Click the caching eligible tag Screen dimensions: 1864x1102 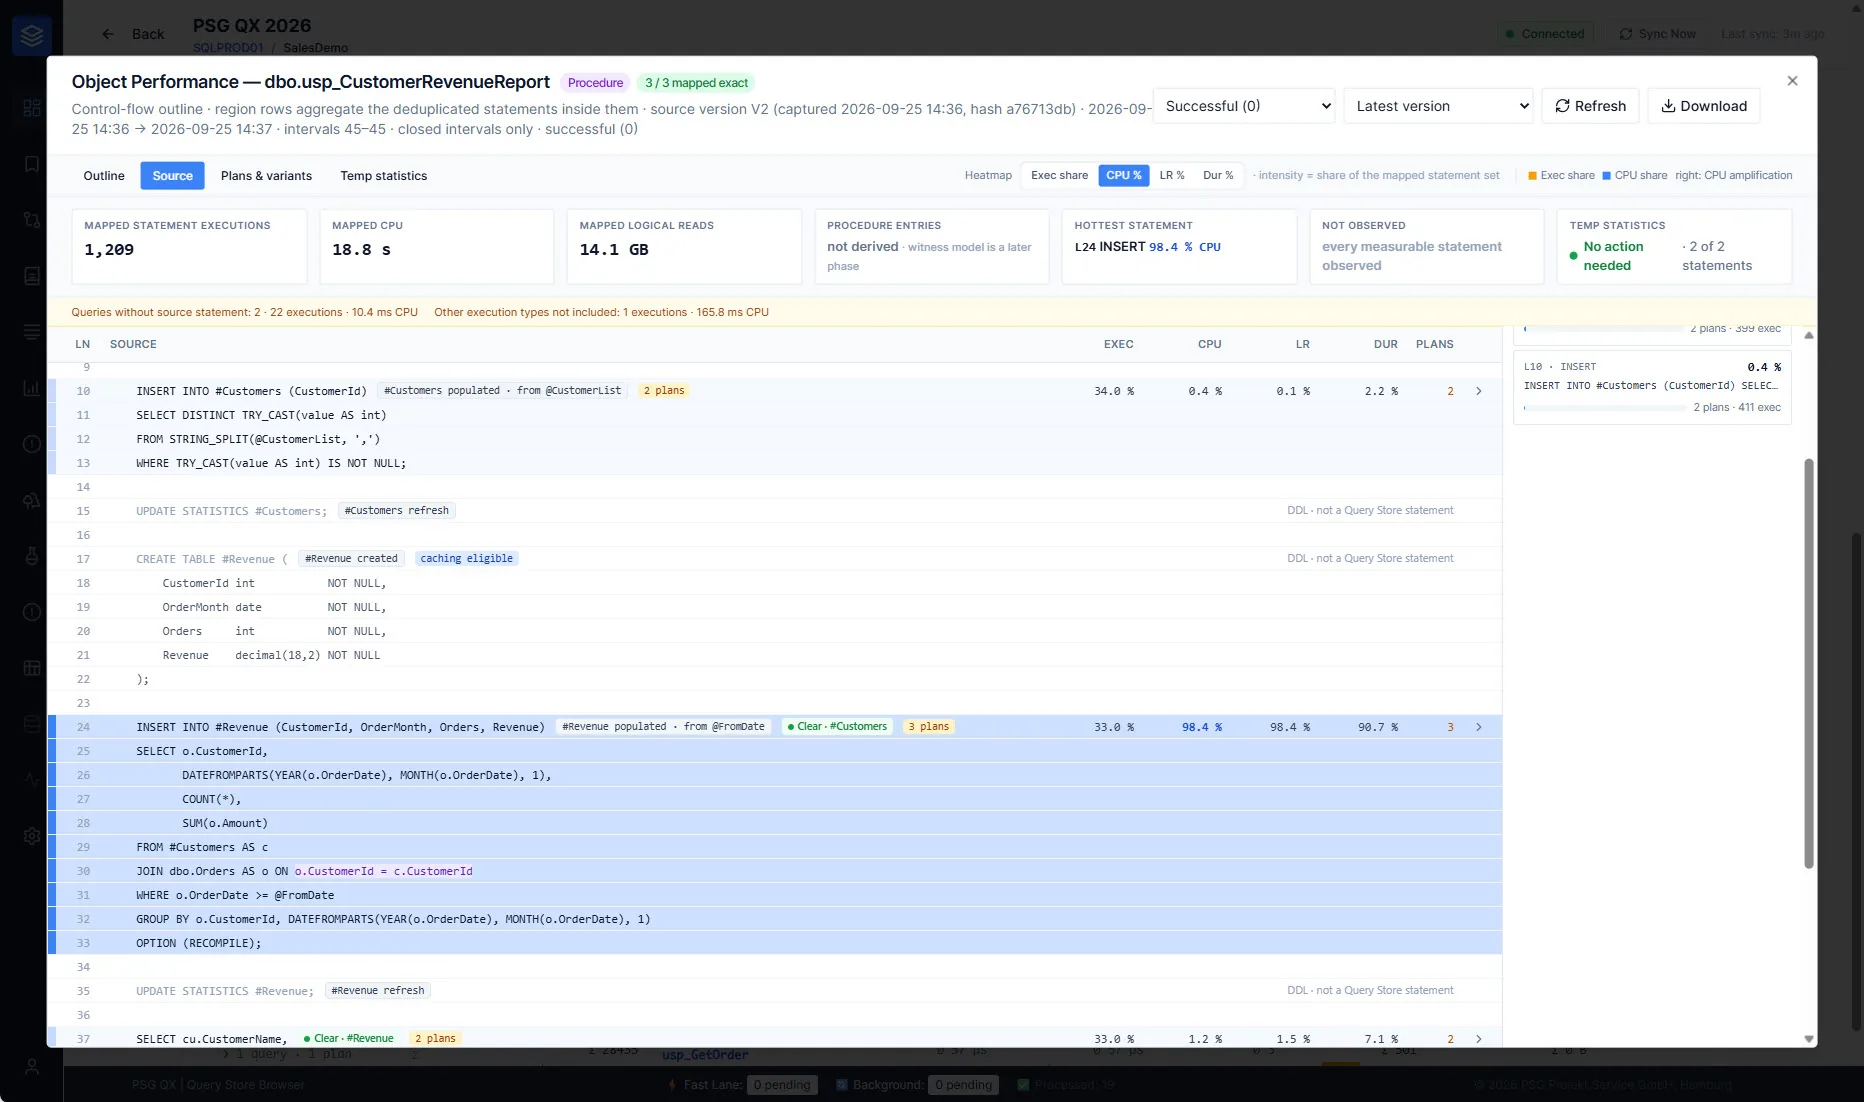point(466,559)
